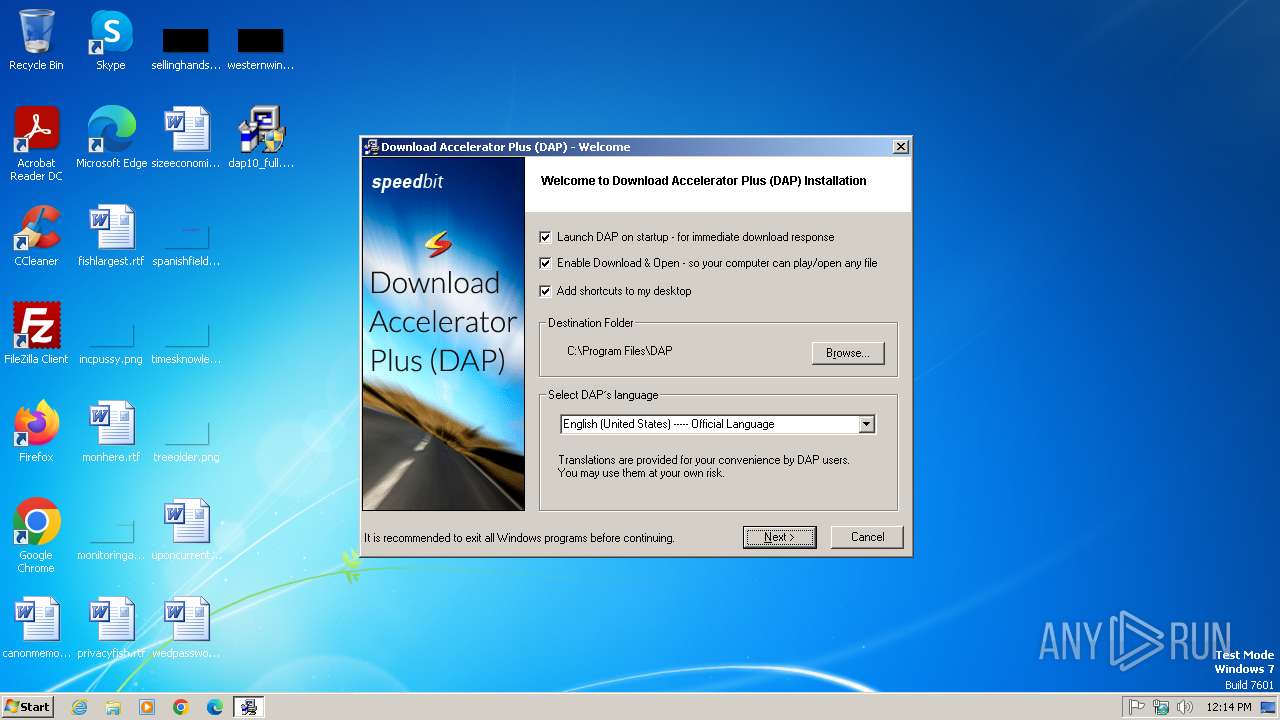
Task: Open the Action Center flag tray icon
Action: point(1137,707)
